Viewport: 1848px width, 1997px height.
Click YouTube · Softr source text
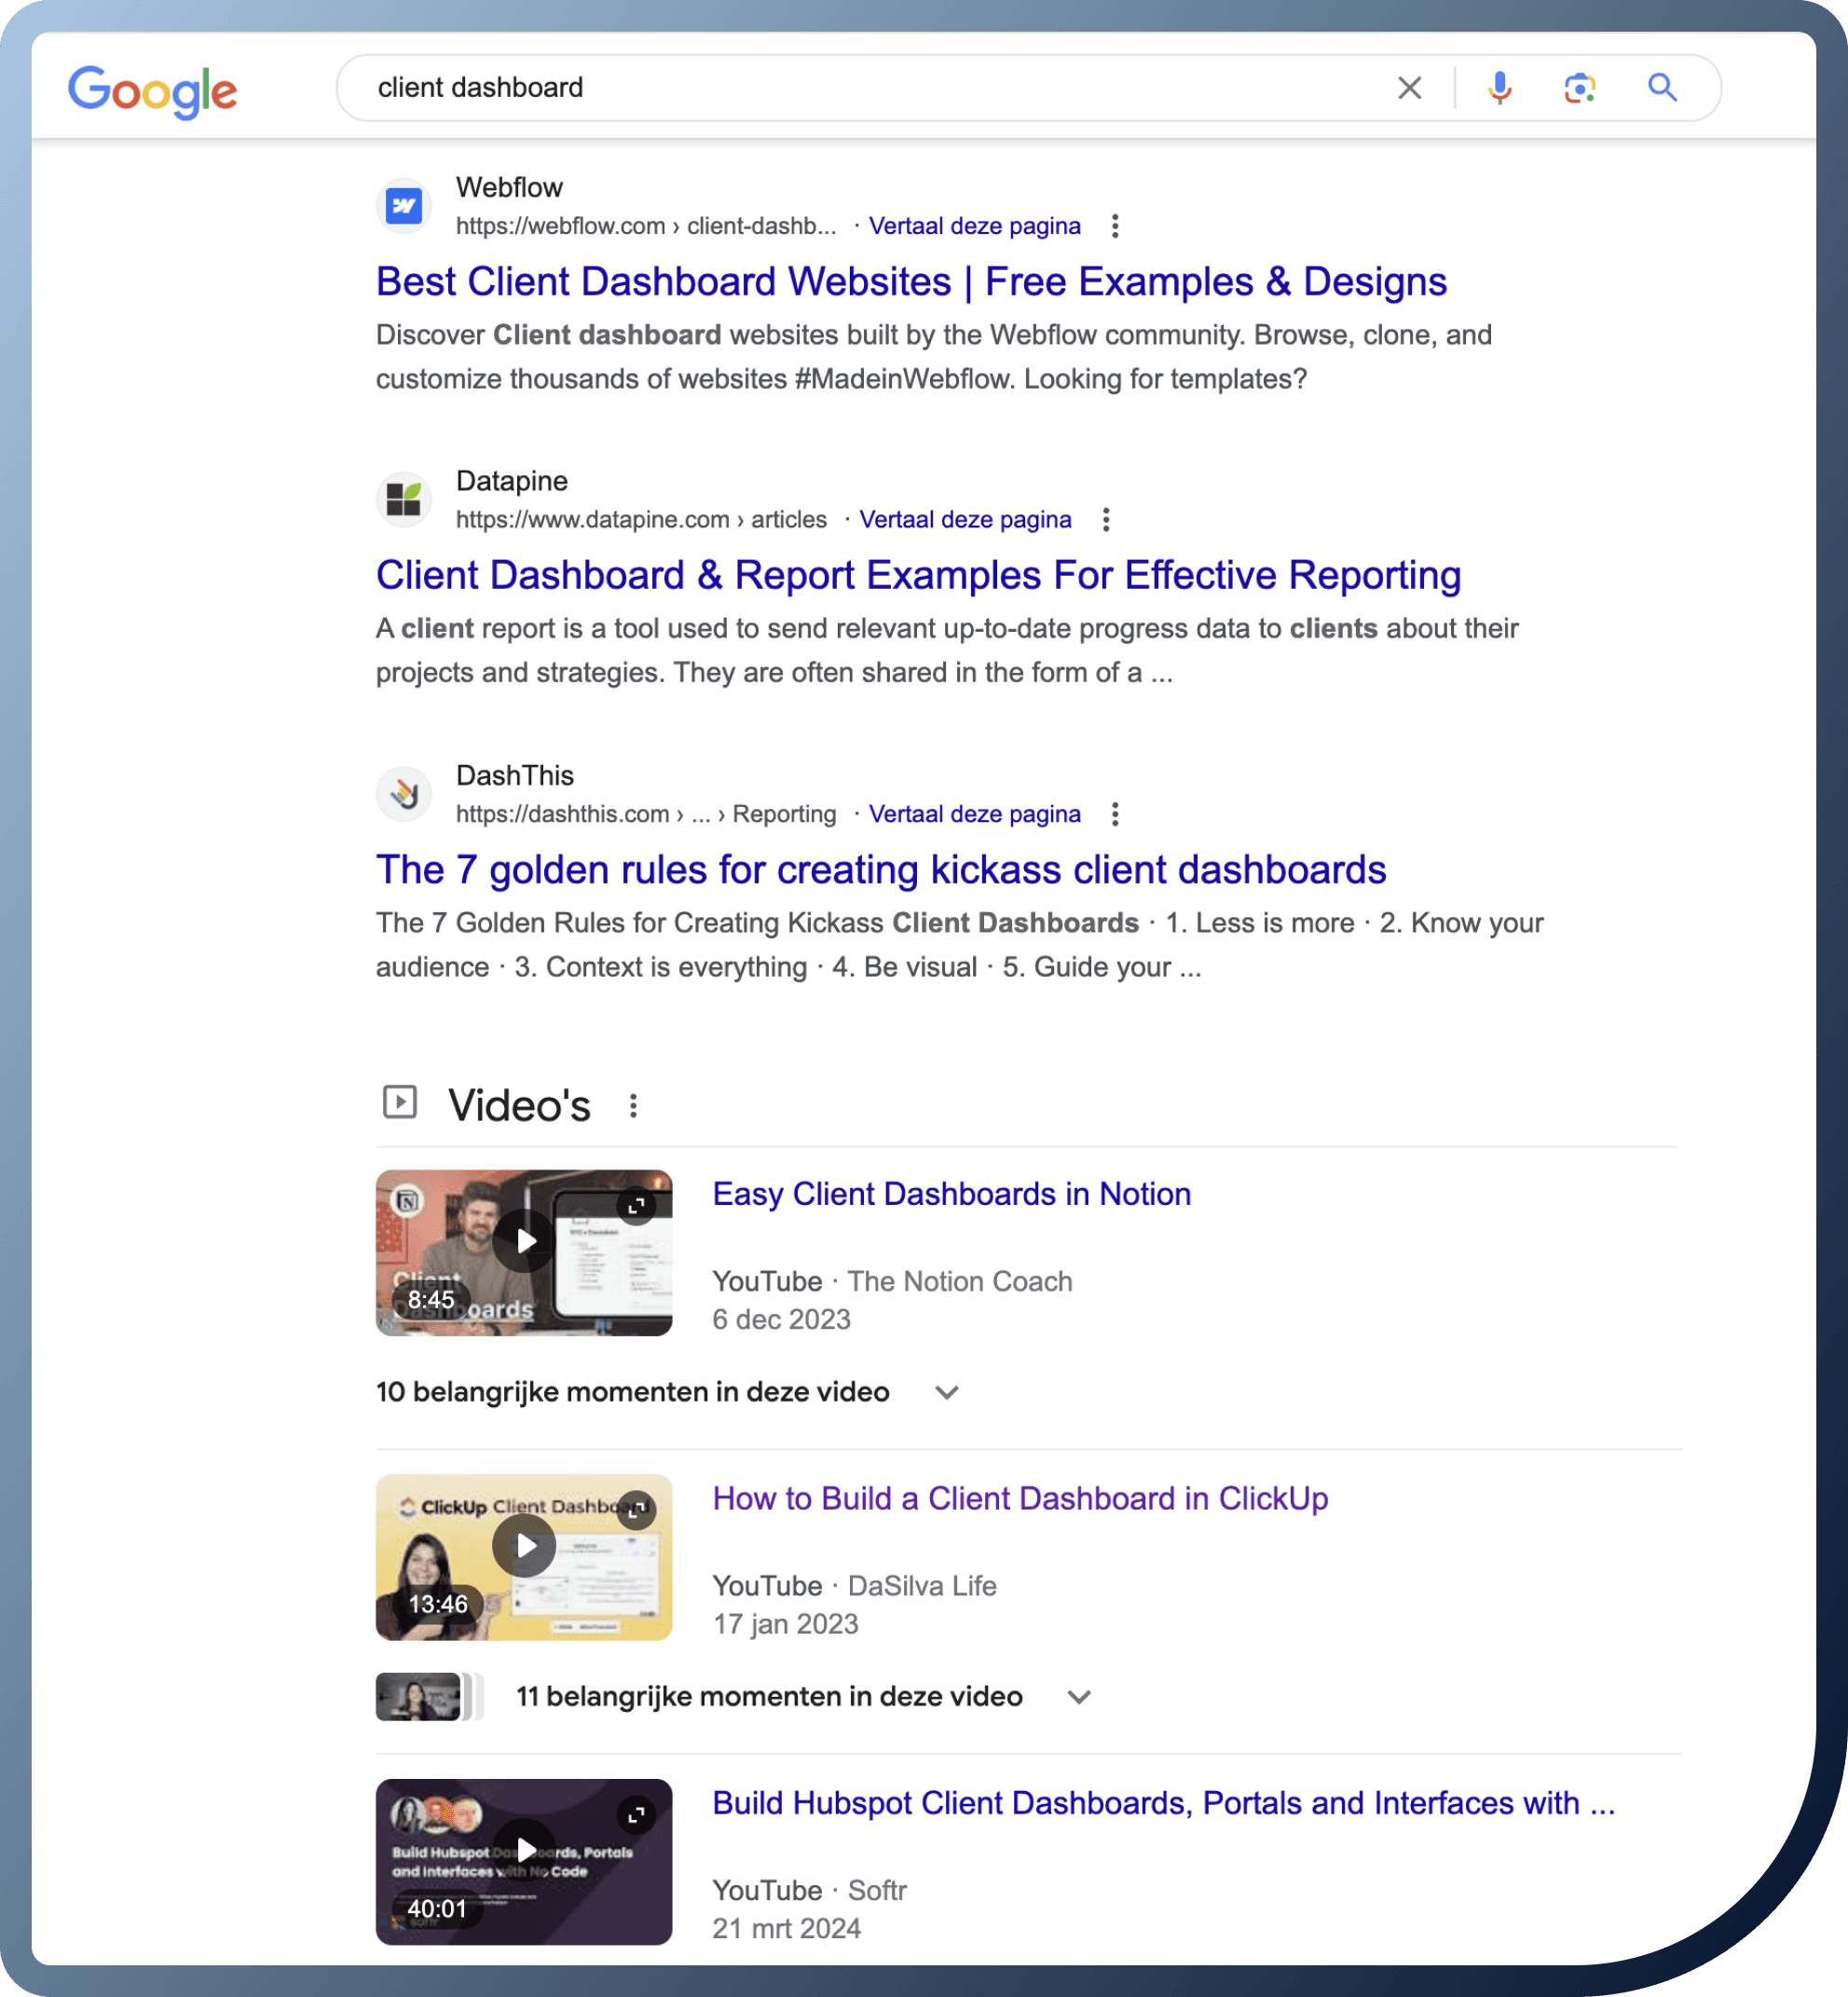click(809, 1890)
